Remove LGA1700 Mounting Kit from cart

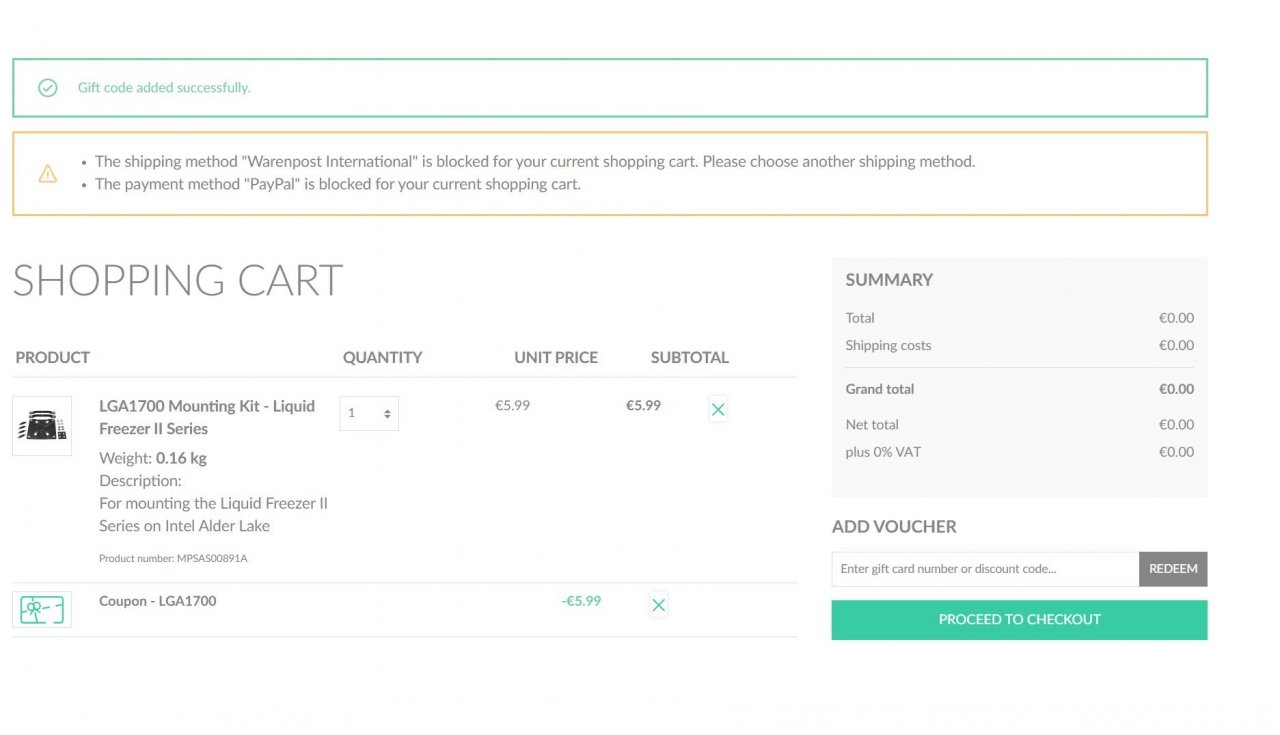tap(718, 409)
